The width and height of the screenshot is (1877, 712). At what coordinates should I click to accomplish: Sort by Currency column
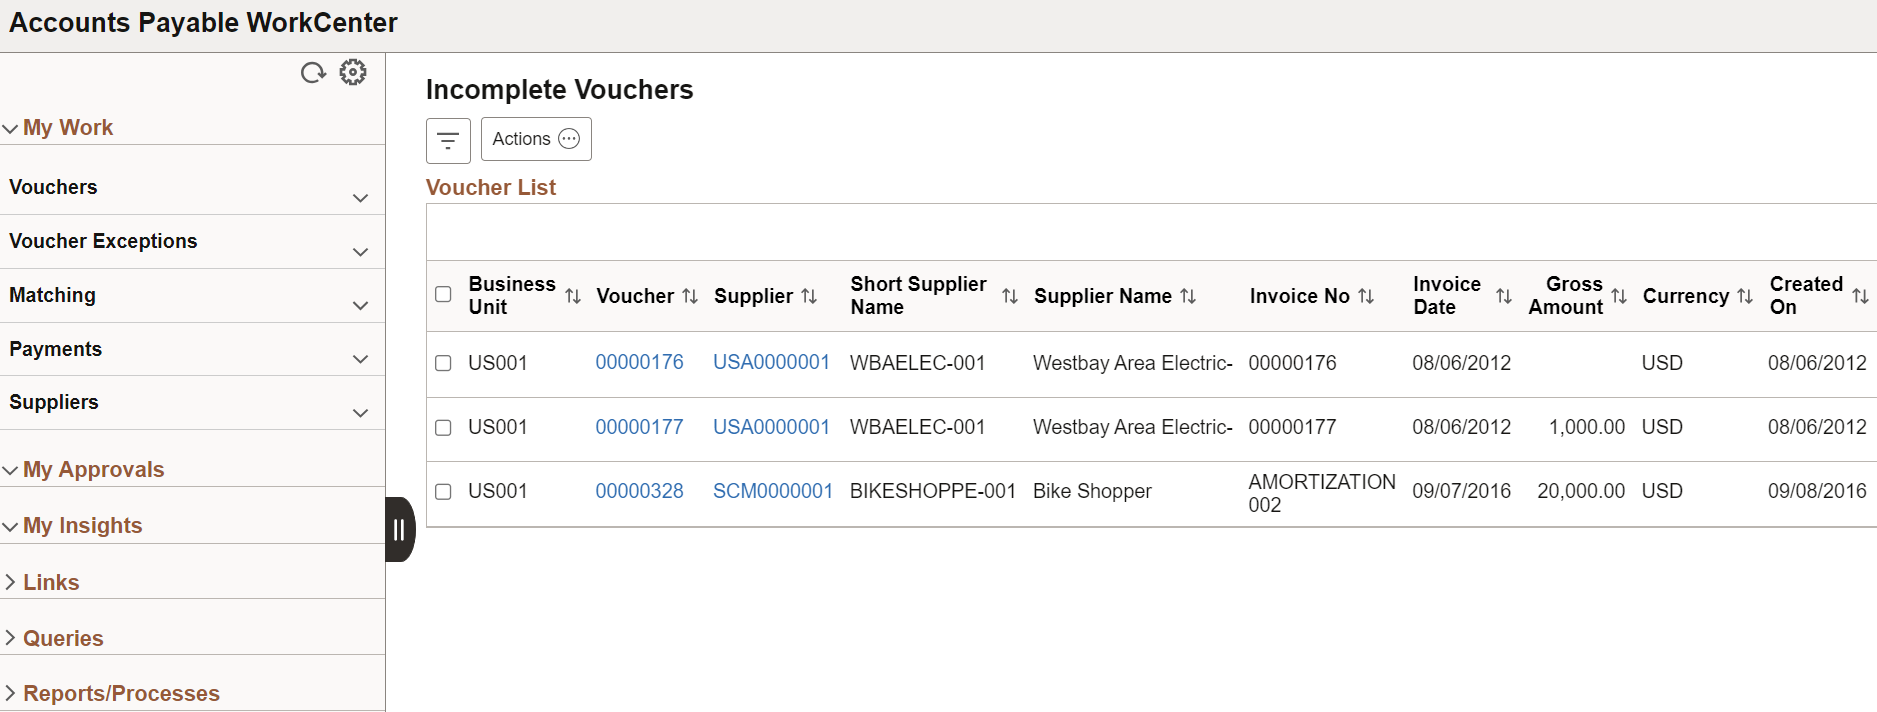[1745, 296]
